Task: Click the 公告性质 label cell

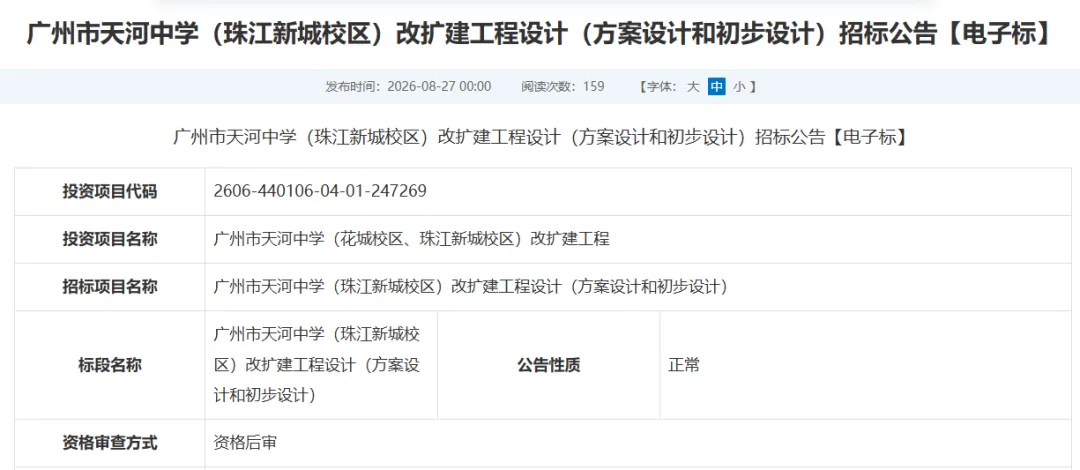Action: pyautogui.click(x=549, y=365)
